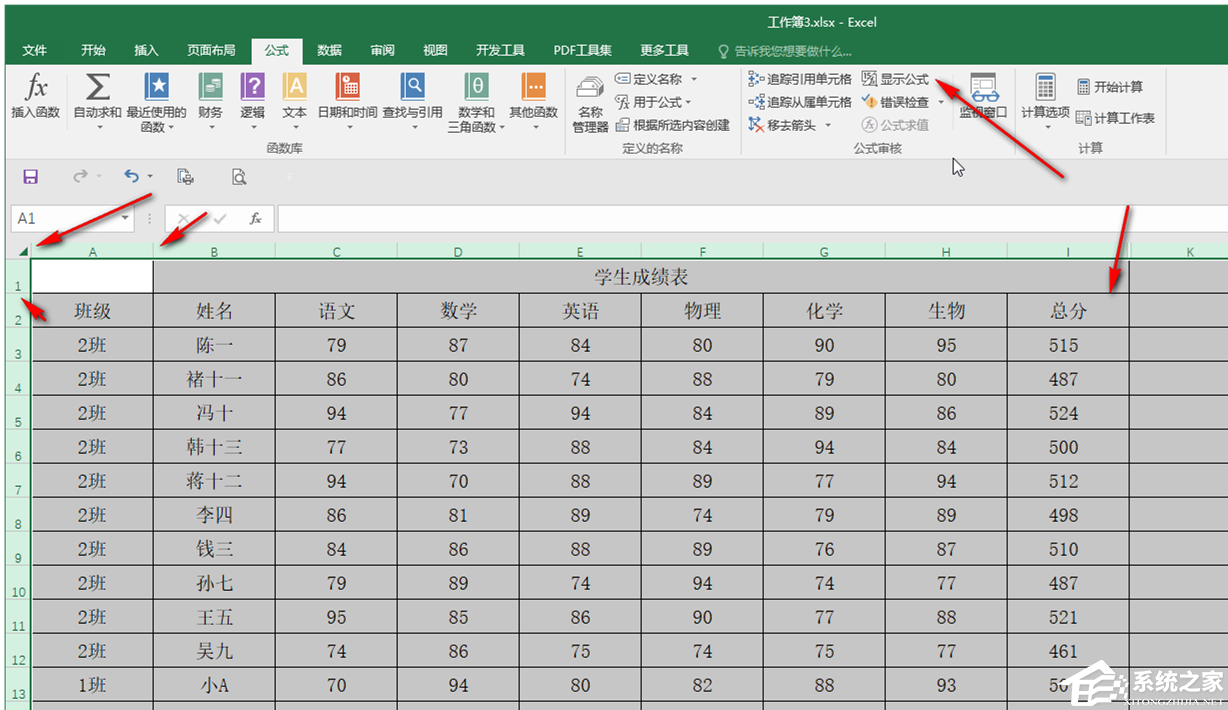Click the 开始计算 (Calculate Now) button

[1109, 87]
